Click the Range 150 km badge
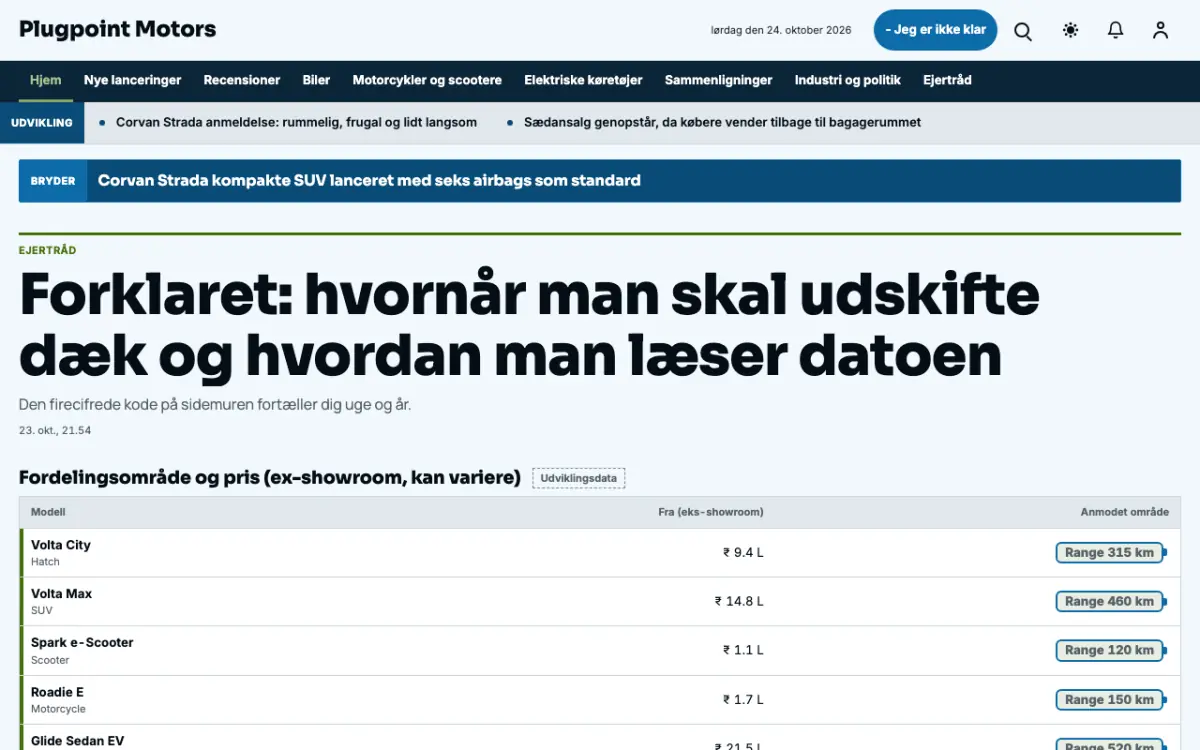This screenshot has width=1200, height=750. pyautogui.click(x=1110, y=699)
